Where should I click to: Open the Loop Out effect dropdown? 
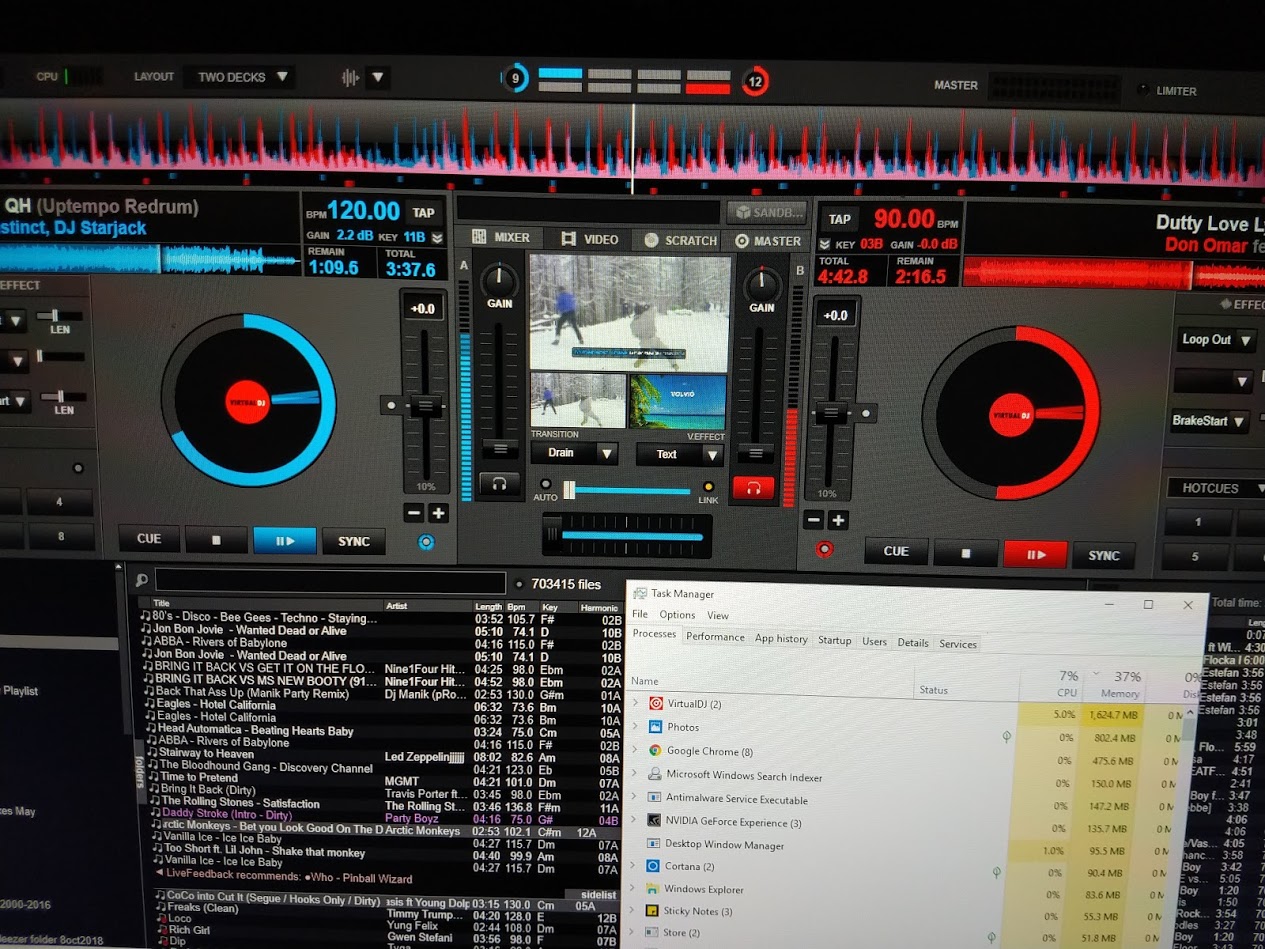click(1216, 340)
